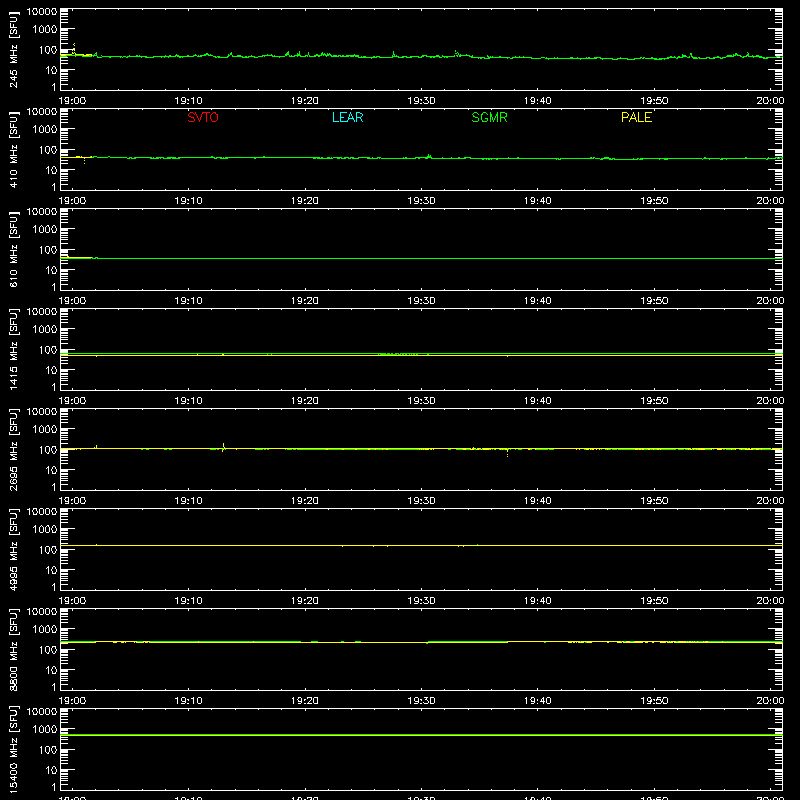This screenshot has height=800, width=800.
Task: Click the 19:50 time label below 2695 MHz plot
Action: coord(654,501)
